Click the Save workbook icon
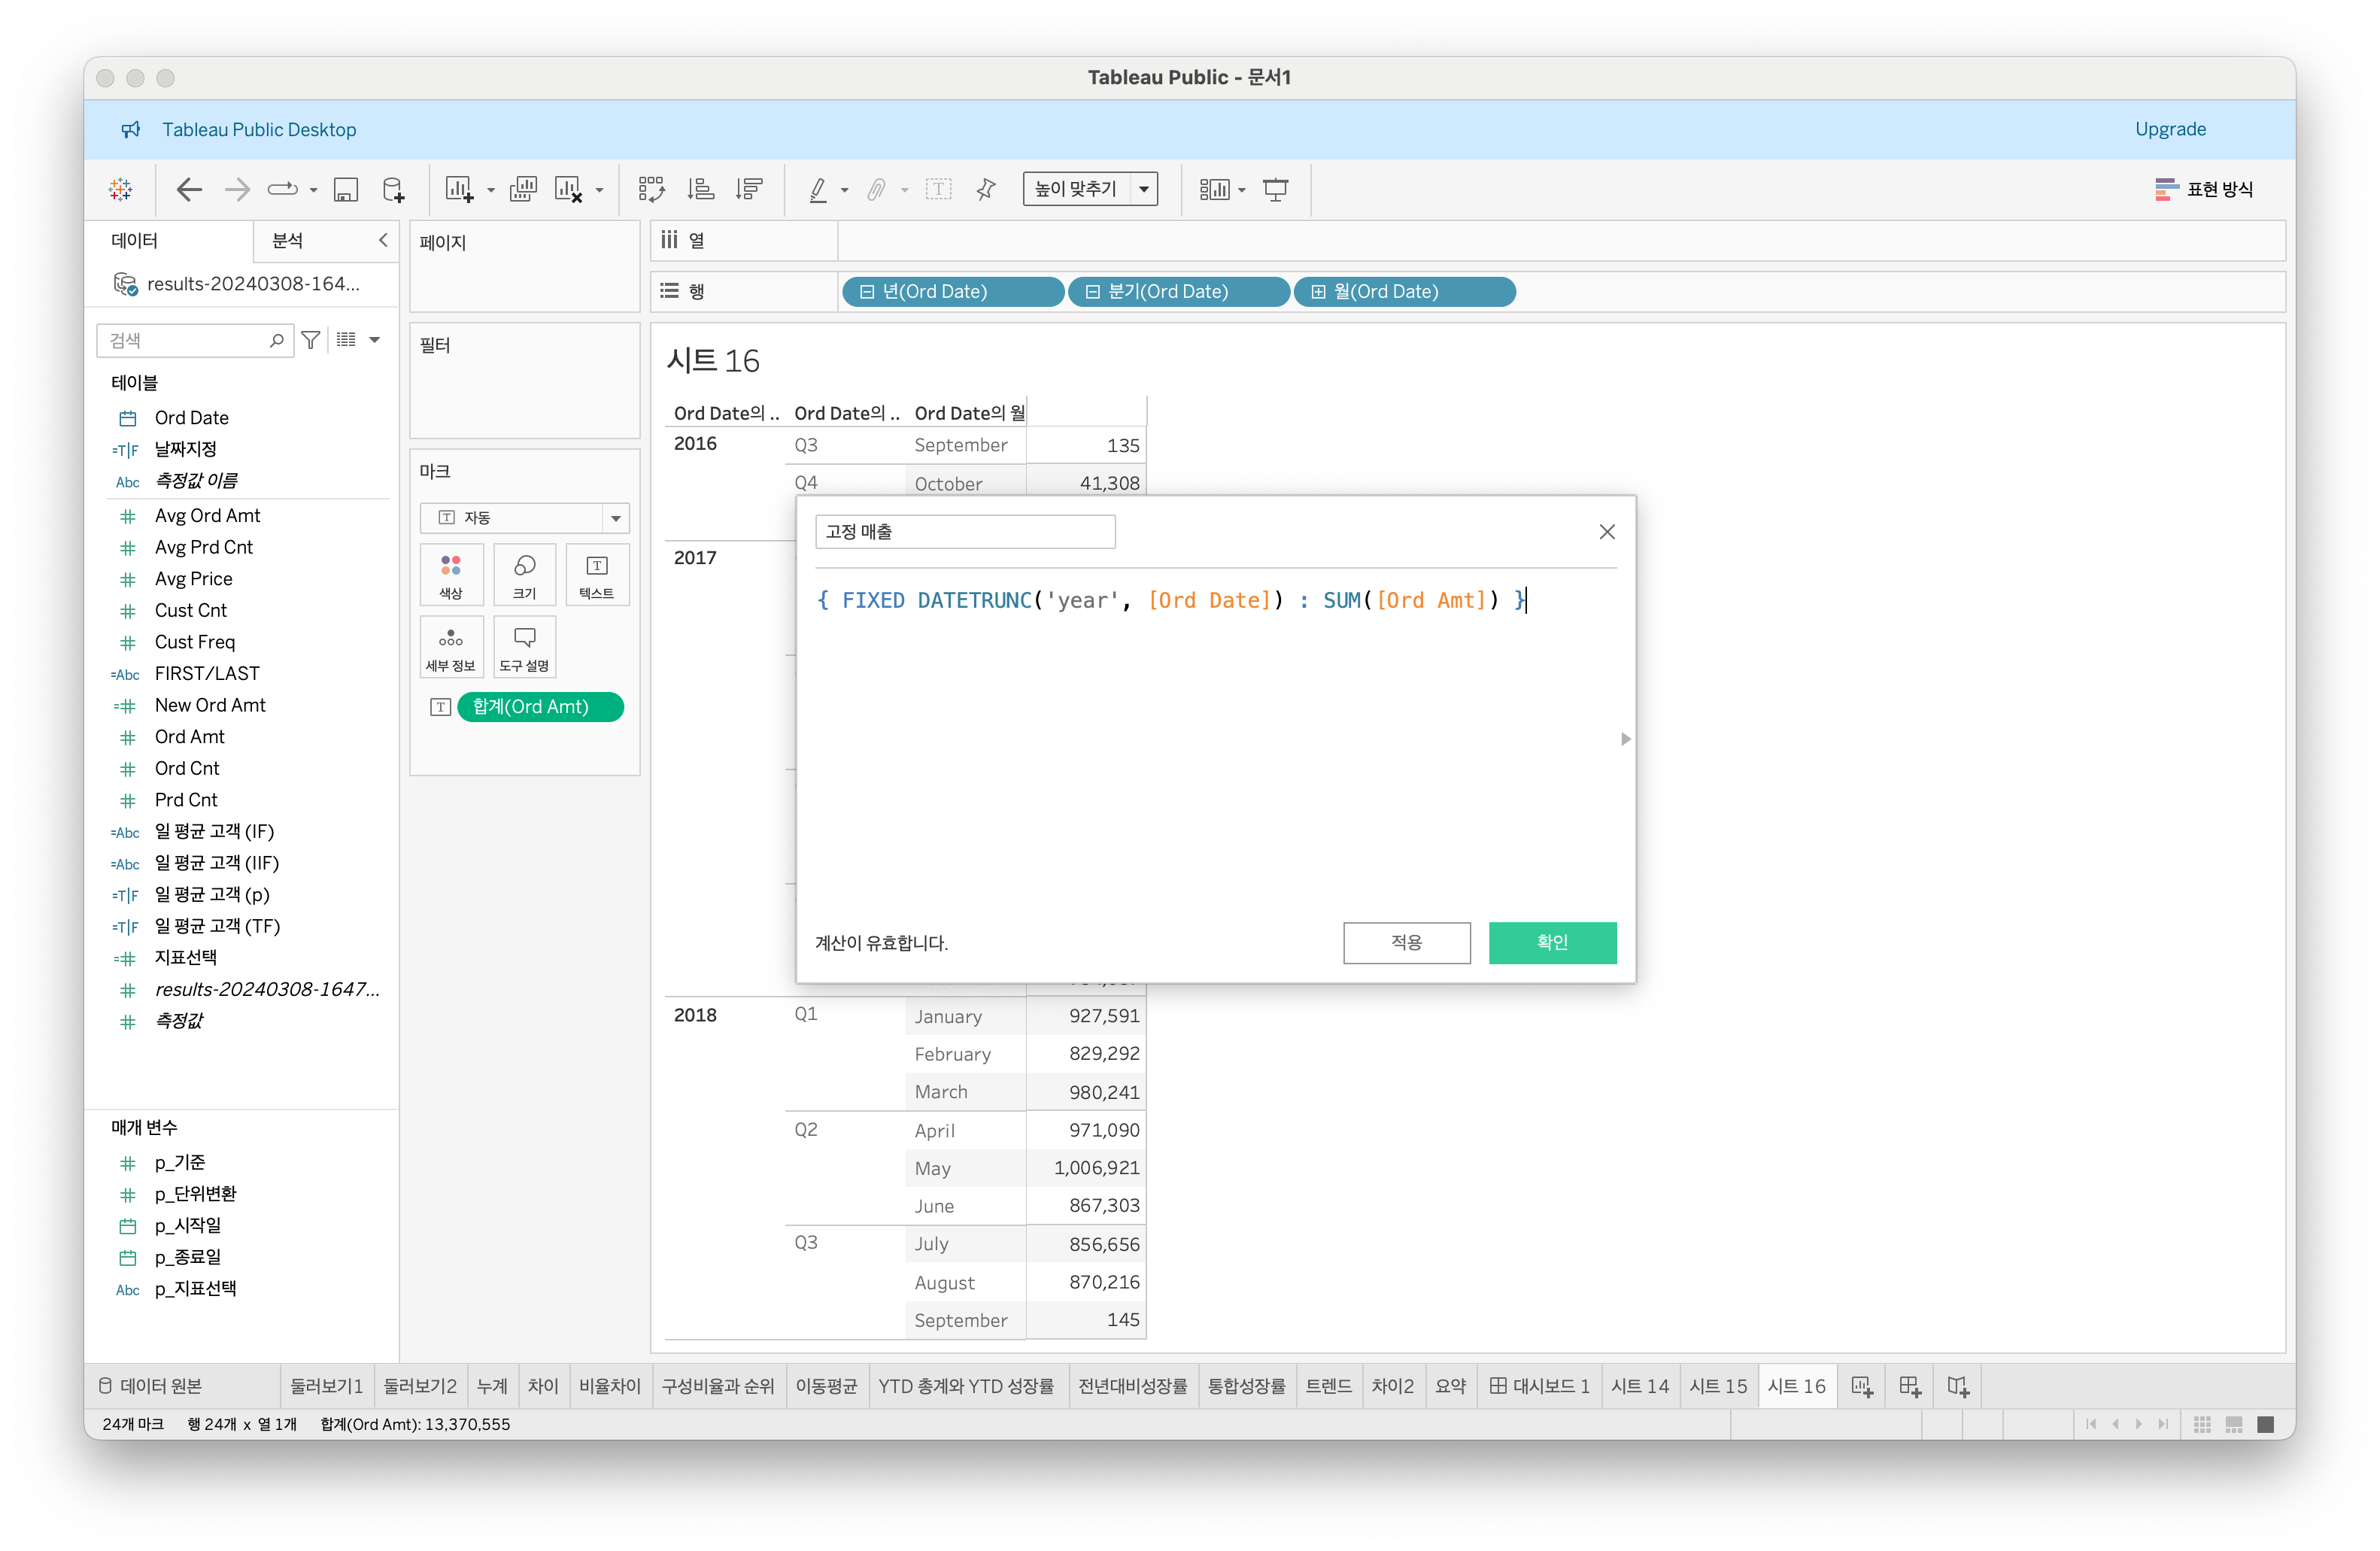Viewport: 2380px width, 1551px height. [x=346, y=190]
